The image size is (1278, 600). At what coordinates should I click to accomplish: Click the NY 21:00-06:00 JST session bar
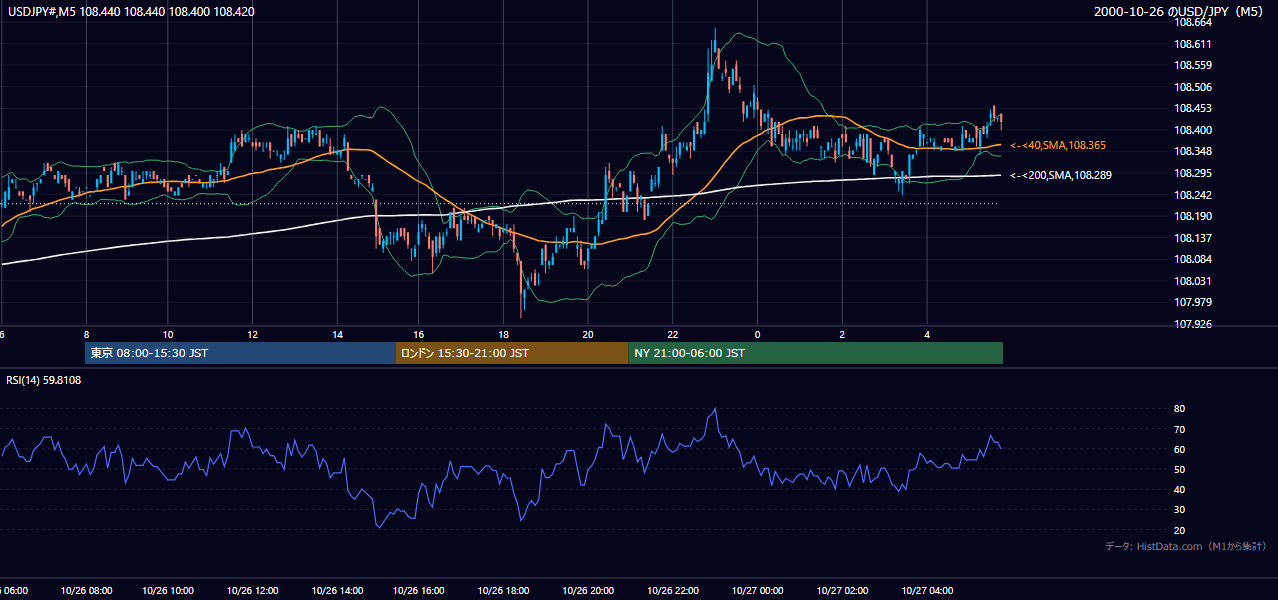tap(815, 353)
